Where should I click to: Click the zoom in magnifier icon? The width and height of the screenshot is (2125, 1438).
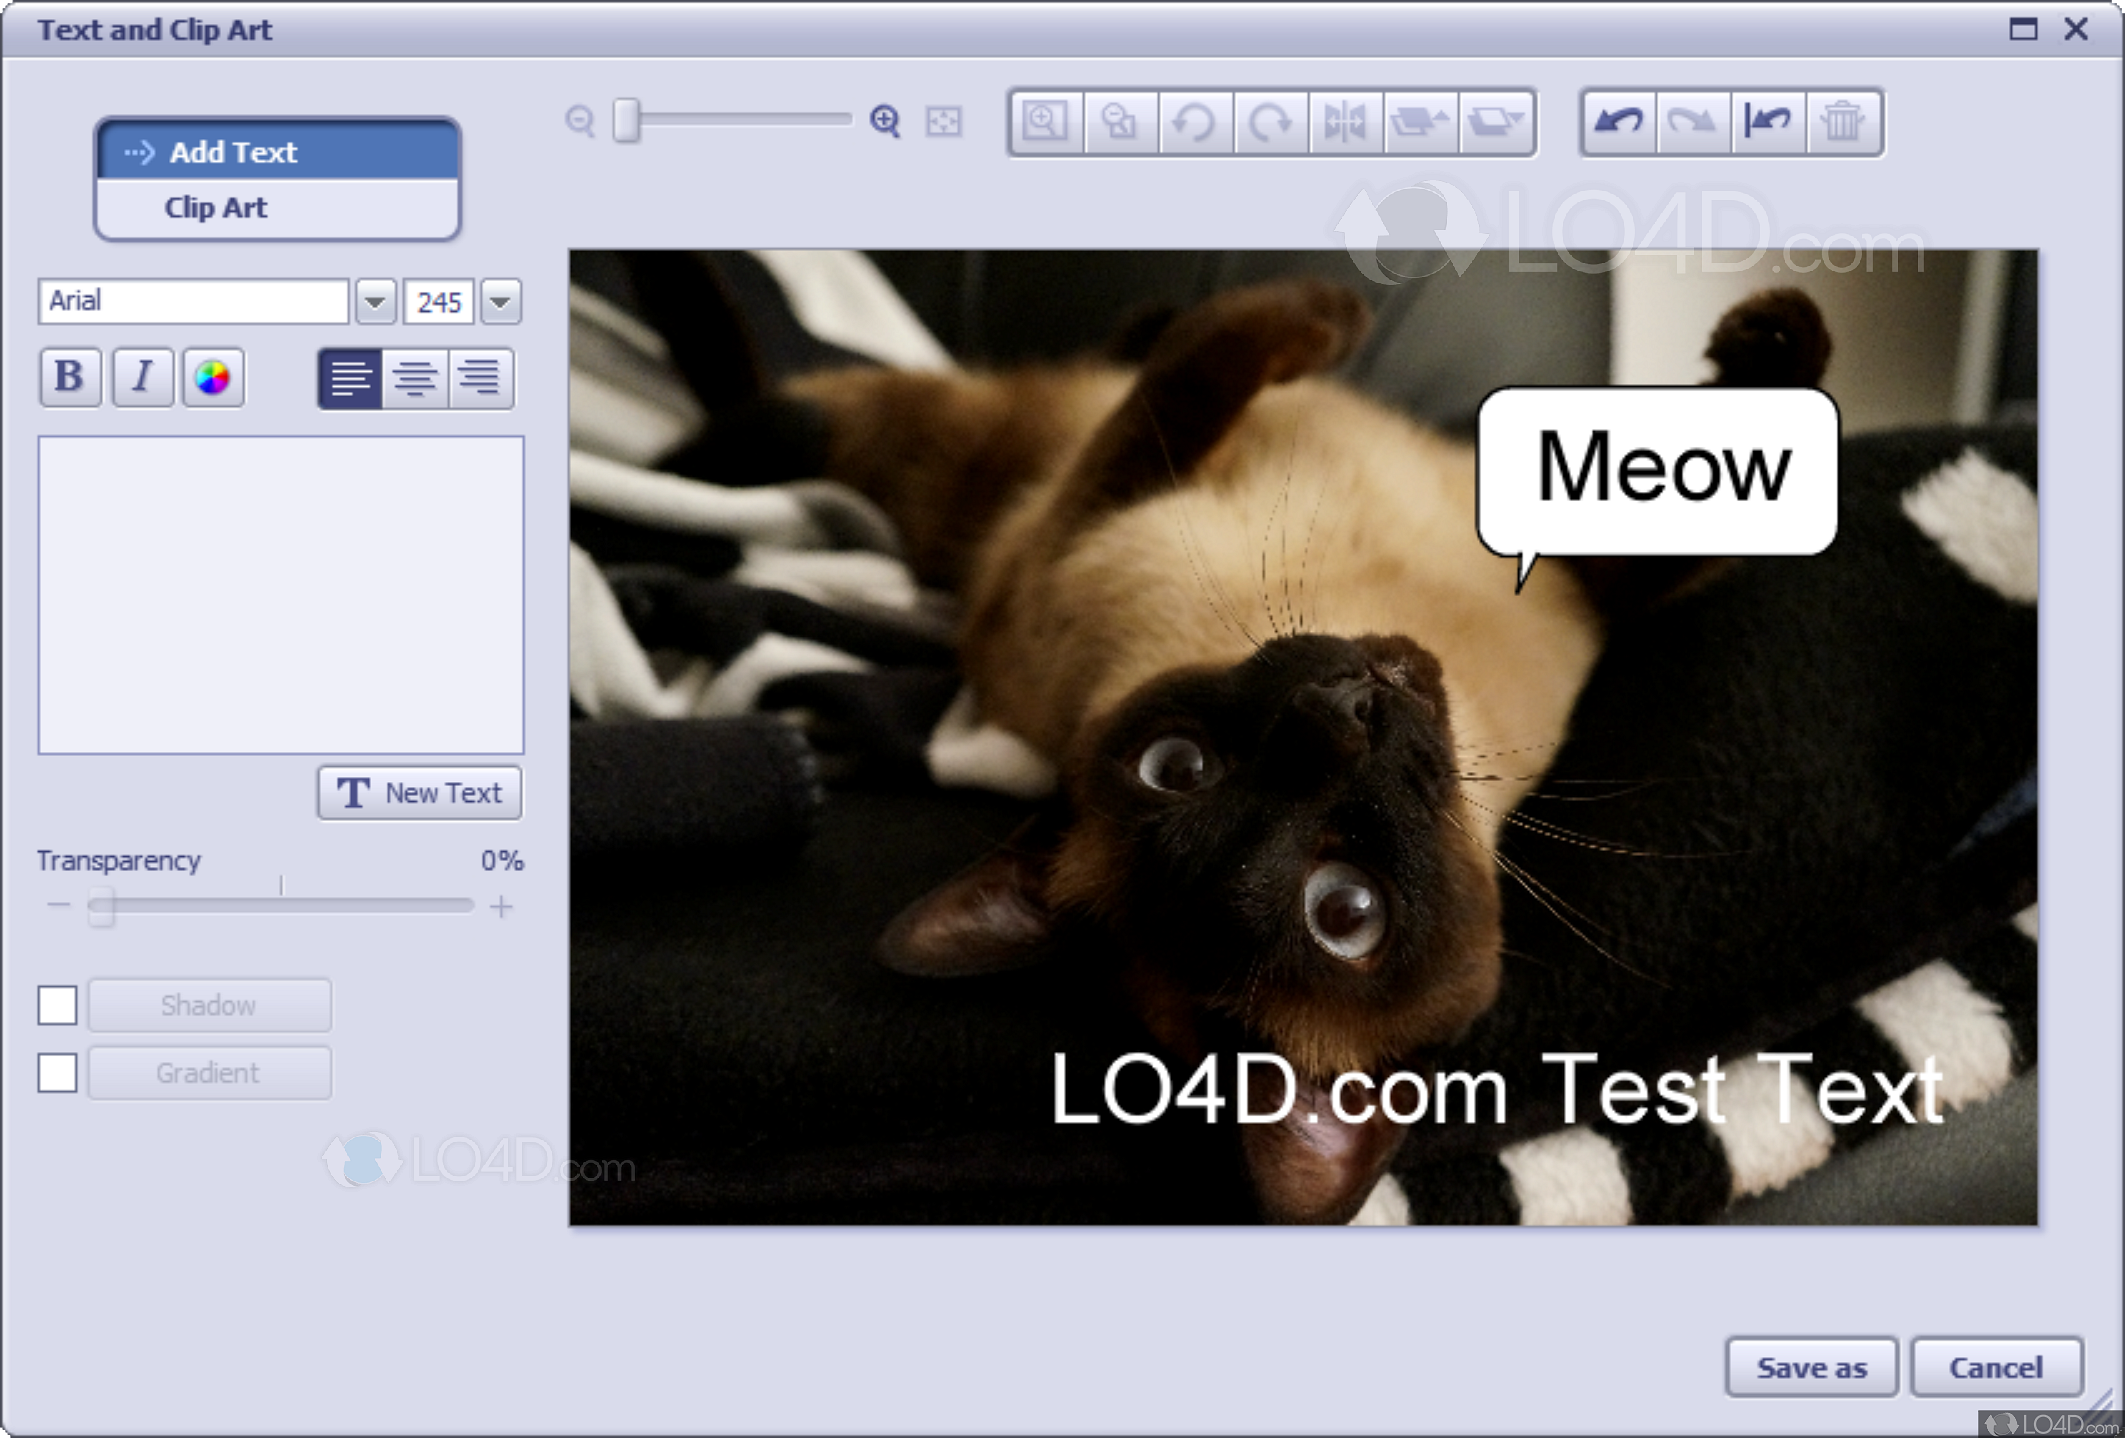pyautogui.click(x=885, y=121)
